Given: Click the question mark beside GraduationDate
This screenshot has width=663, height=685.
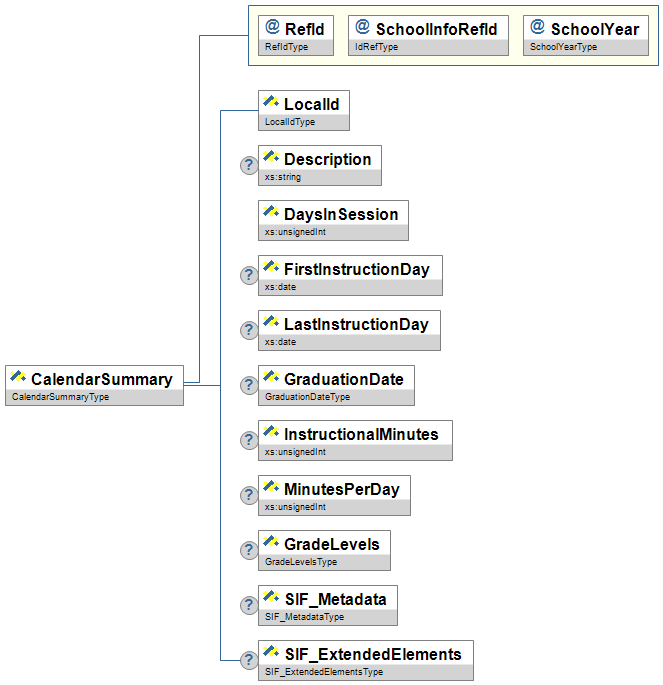Looking at the screenshot, I should click(249, 386).
